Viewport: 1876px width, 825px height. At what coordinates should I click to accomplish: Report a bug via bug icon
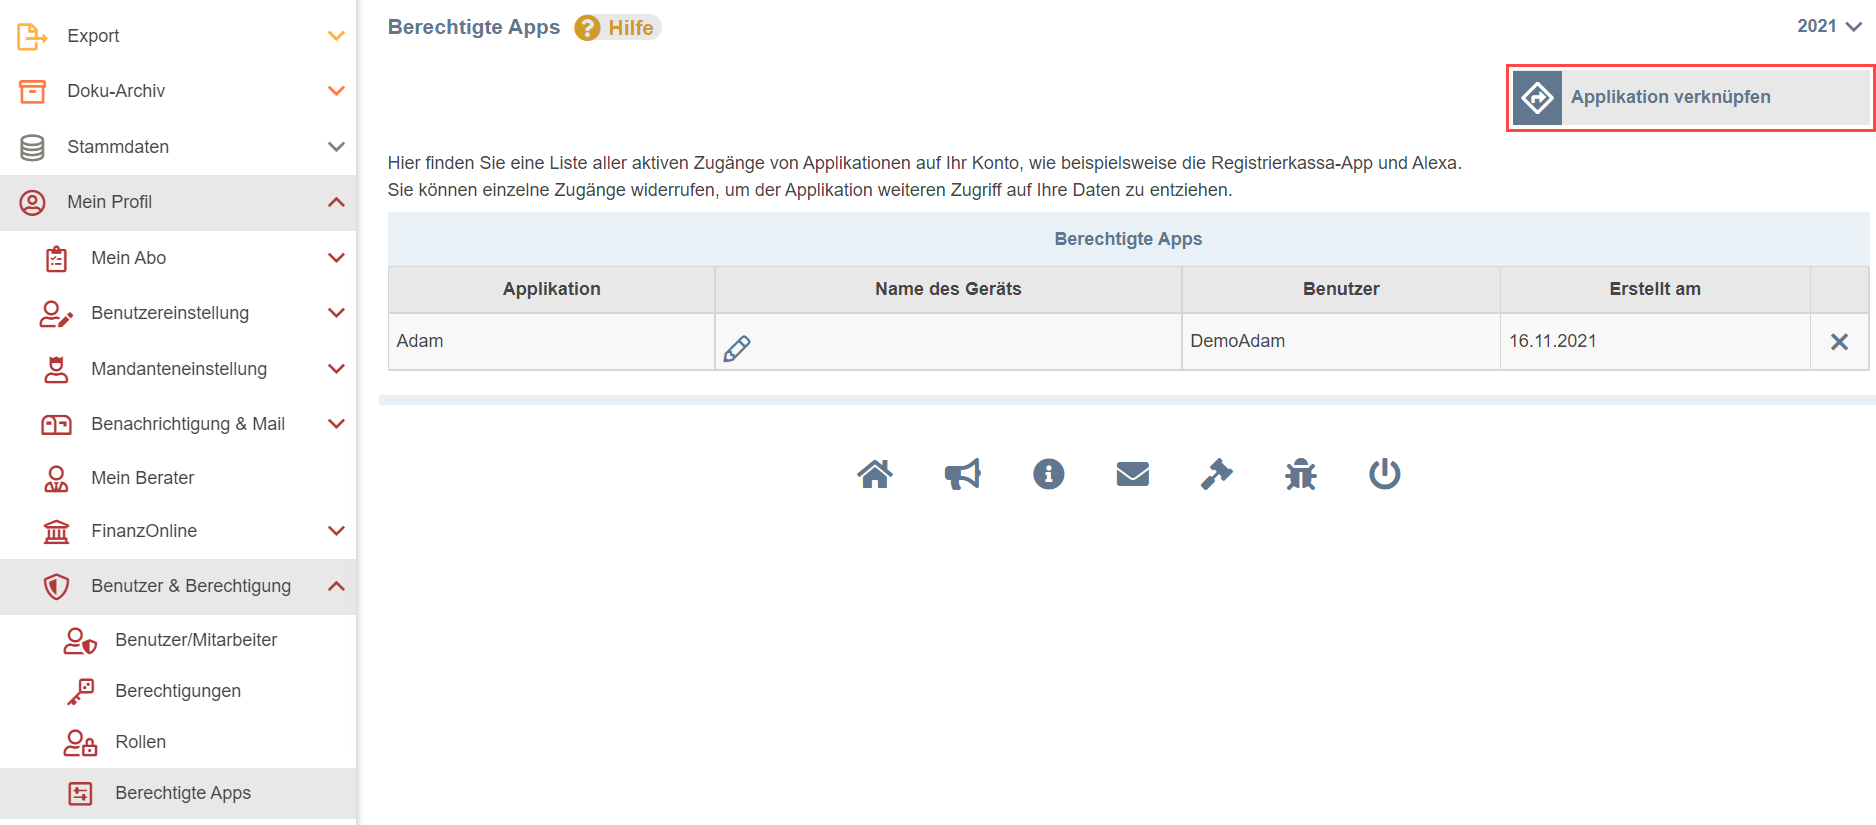pyautogui.click(x=1301, y=474)
